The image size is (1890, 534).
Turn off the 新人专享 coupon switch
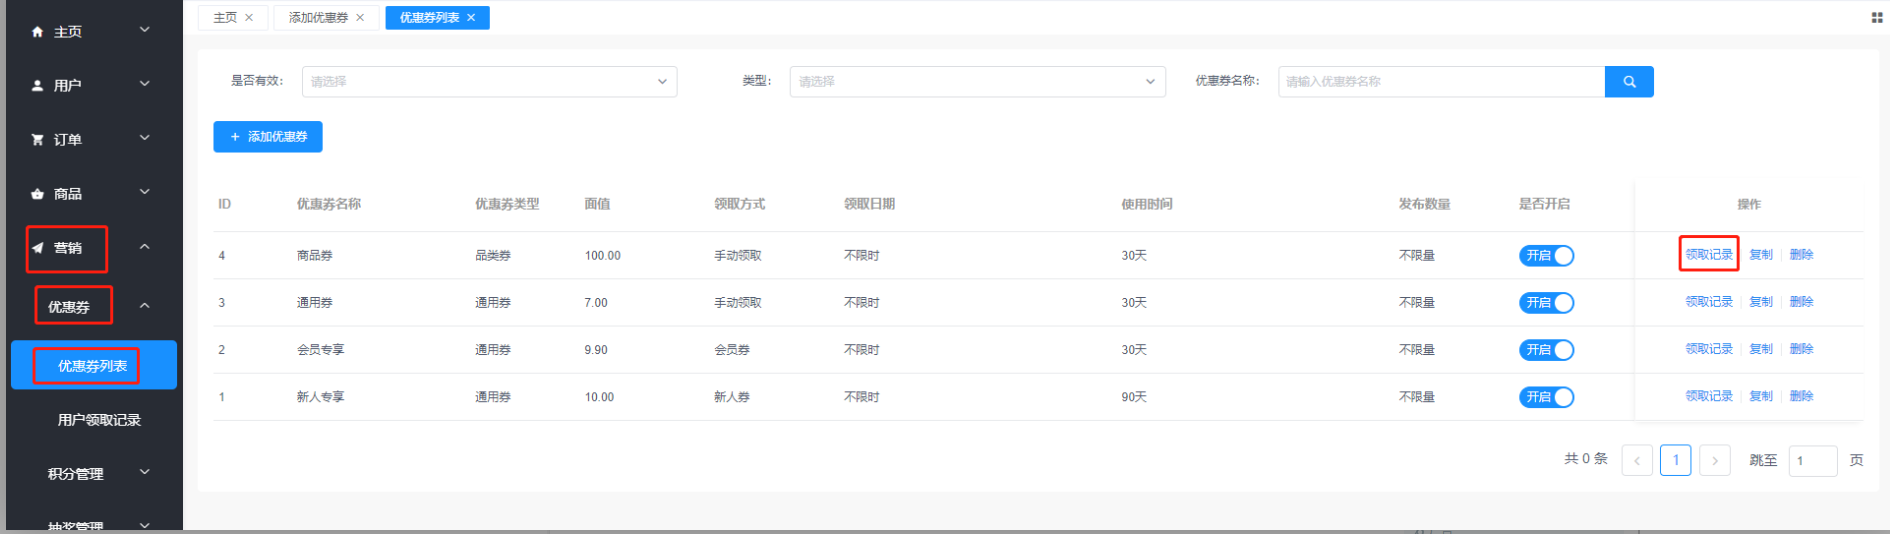(1546, 397)
